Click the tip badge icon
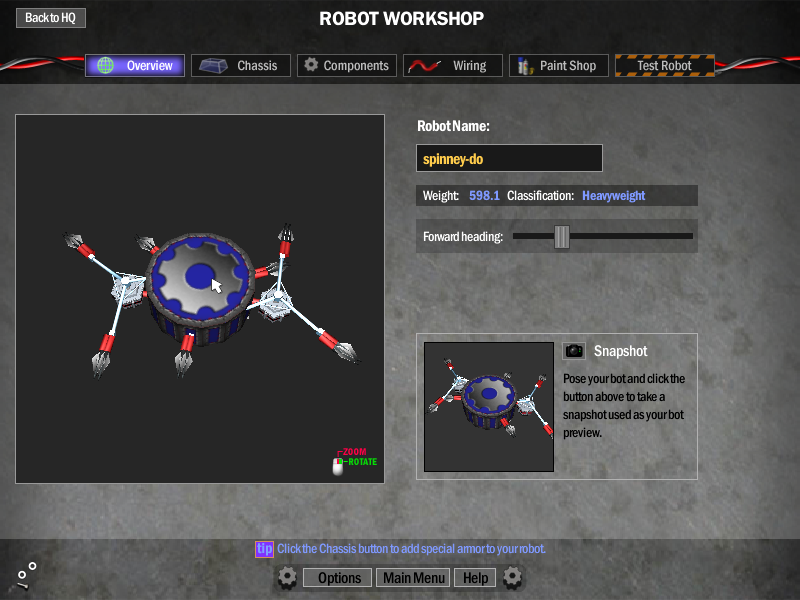Viewport: 800px width, 600px height. [x=264, y=549]
